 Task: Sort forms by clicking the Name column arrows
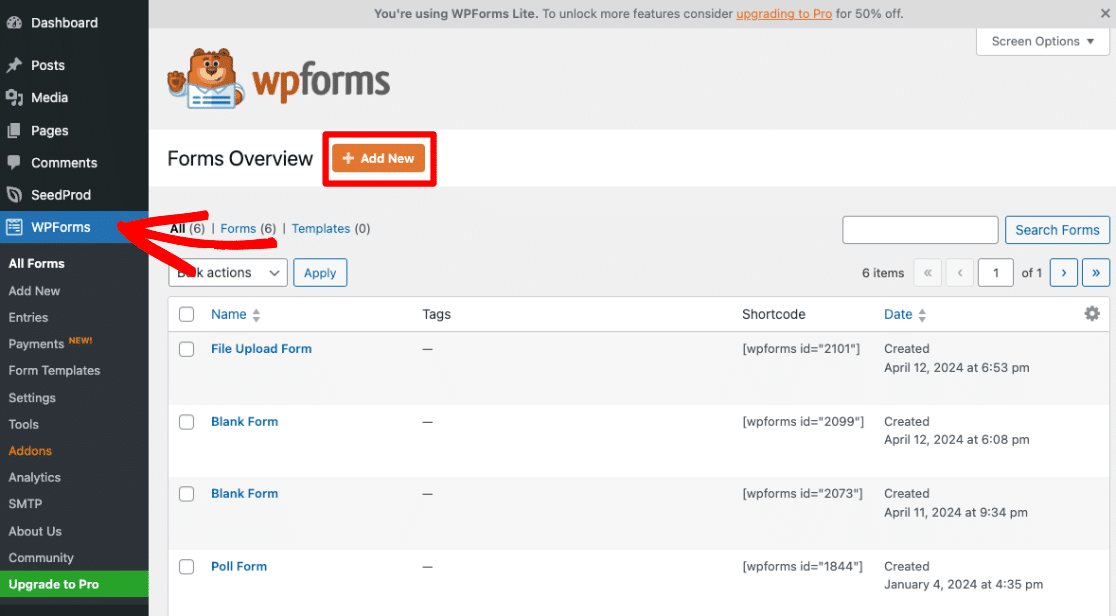(254, 313)
